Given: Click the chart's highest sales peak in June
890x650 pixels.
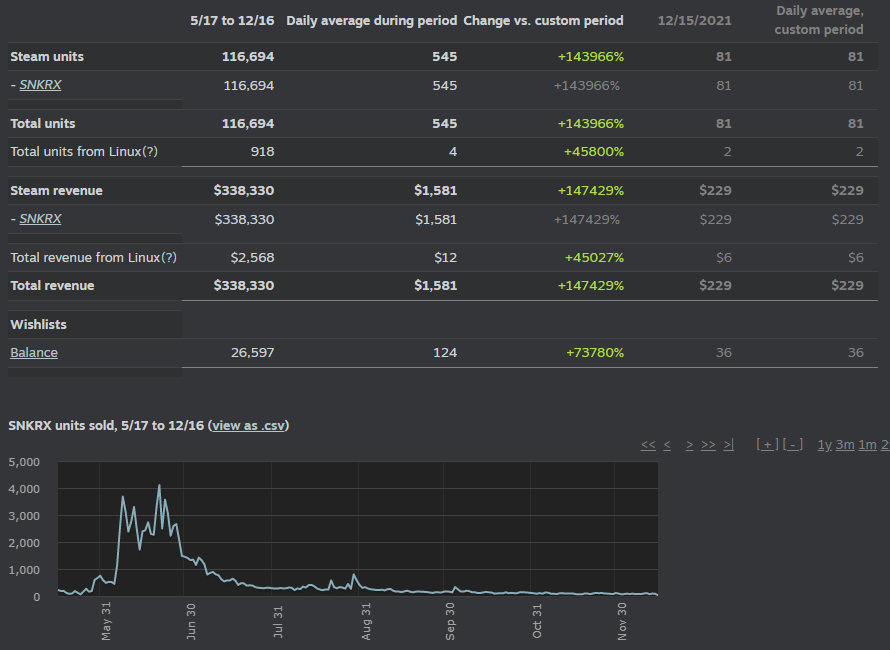Looking at the screenshot, I should 159,485.
